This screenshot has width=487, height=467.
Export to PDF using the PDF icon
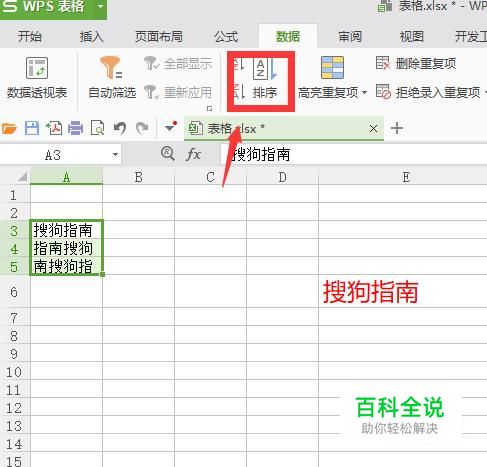[54, 128]
